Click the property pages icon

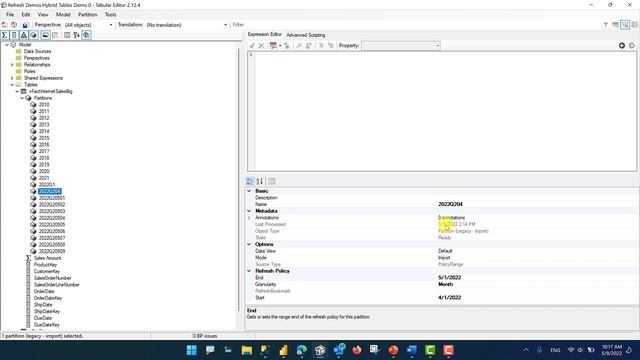pyautogui.click(x=272, y=181)
